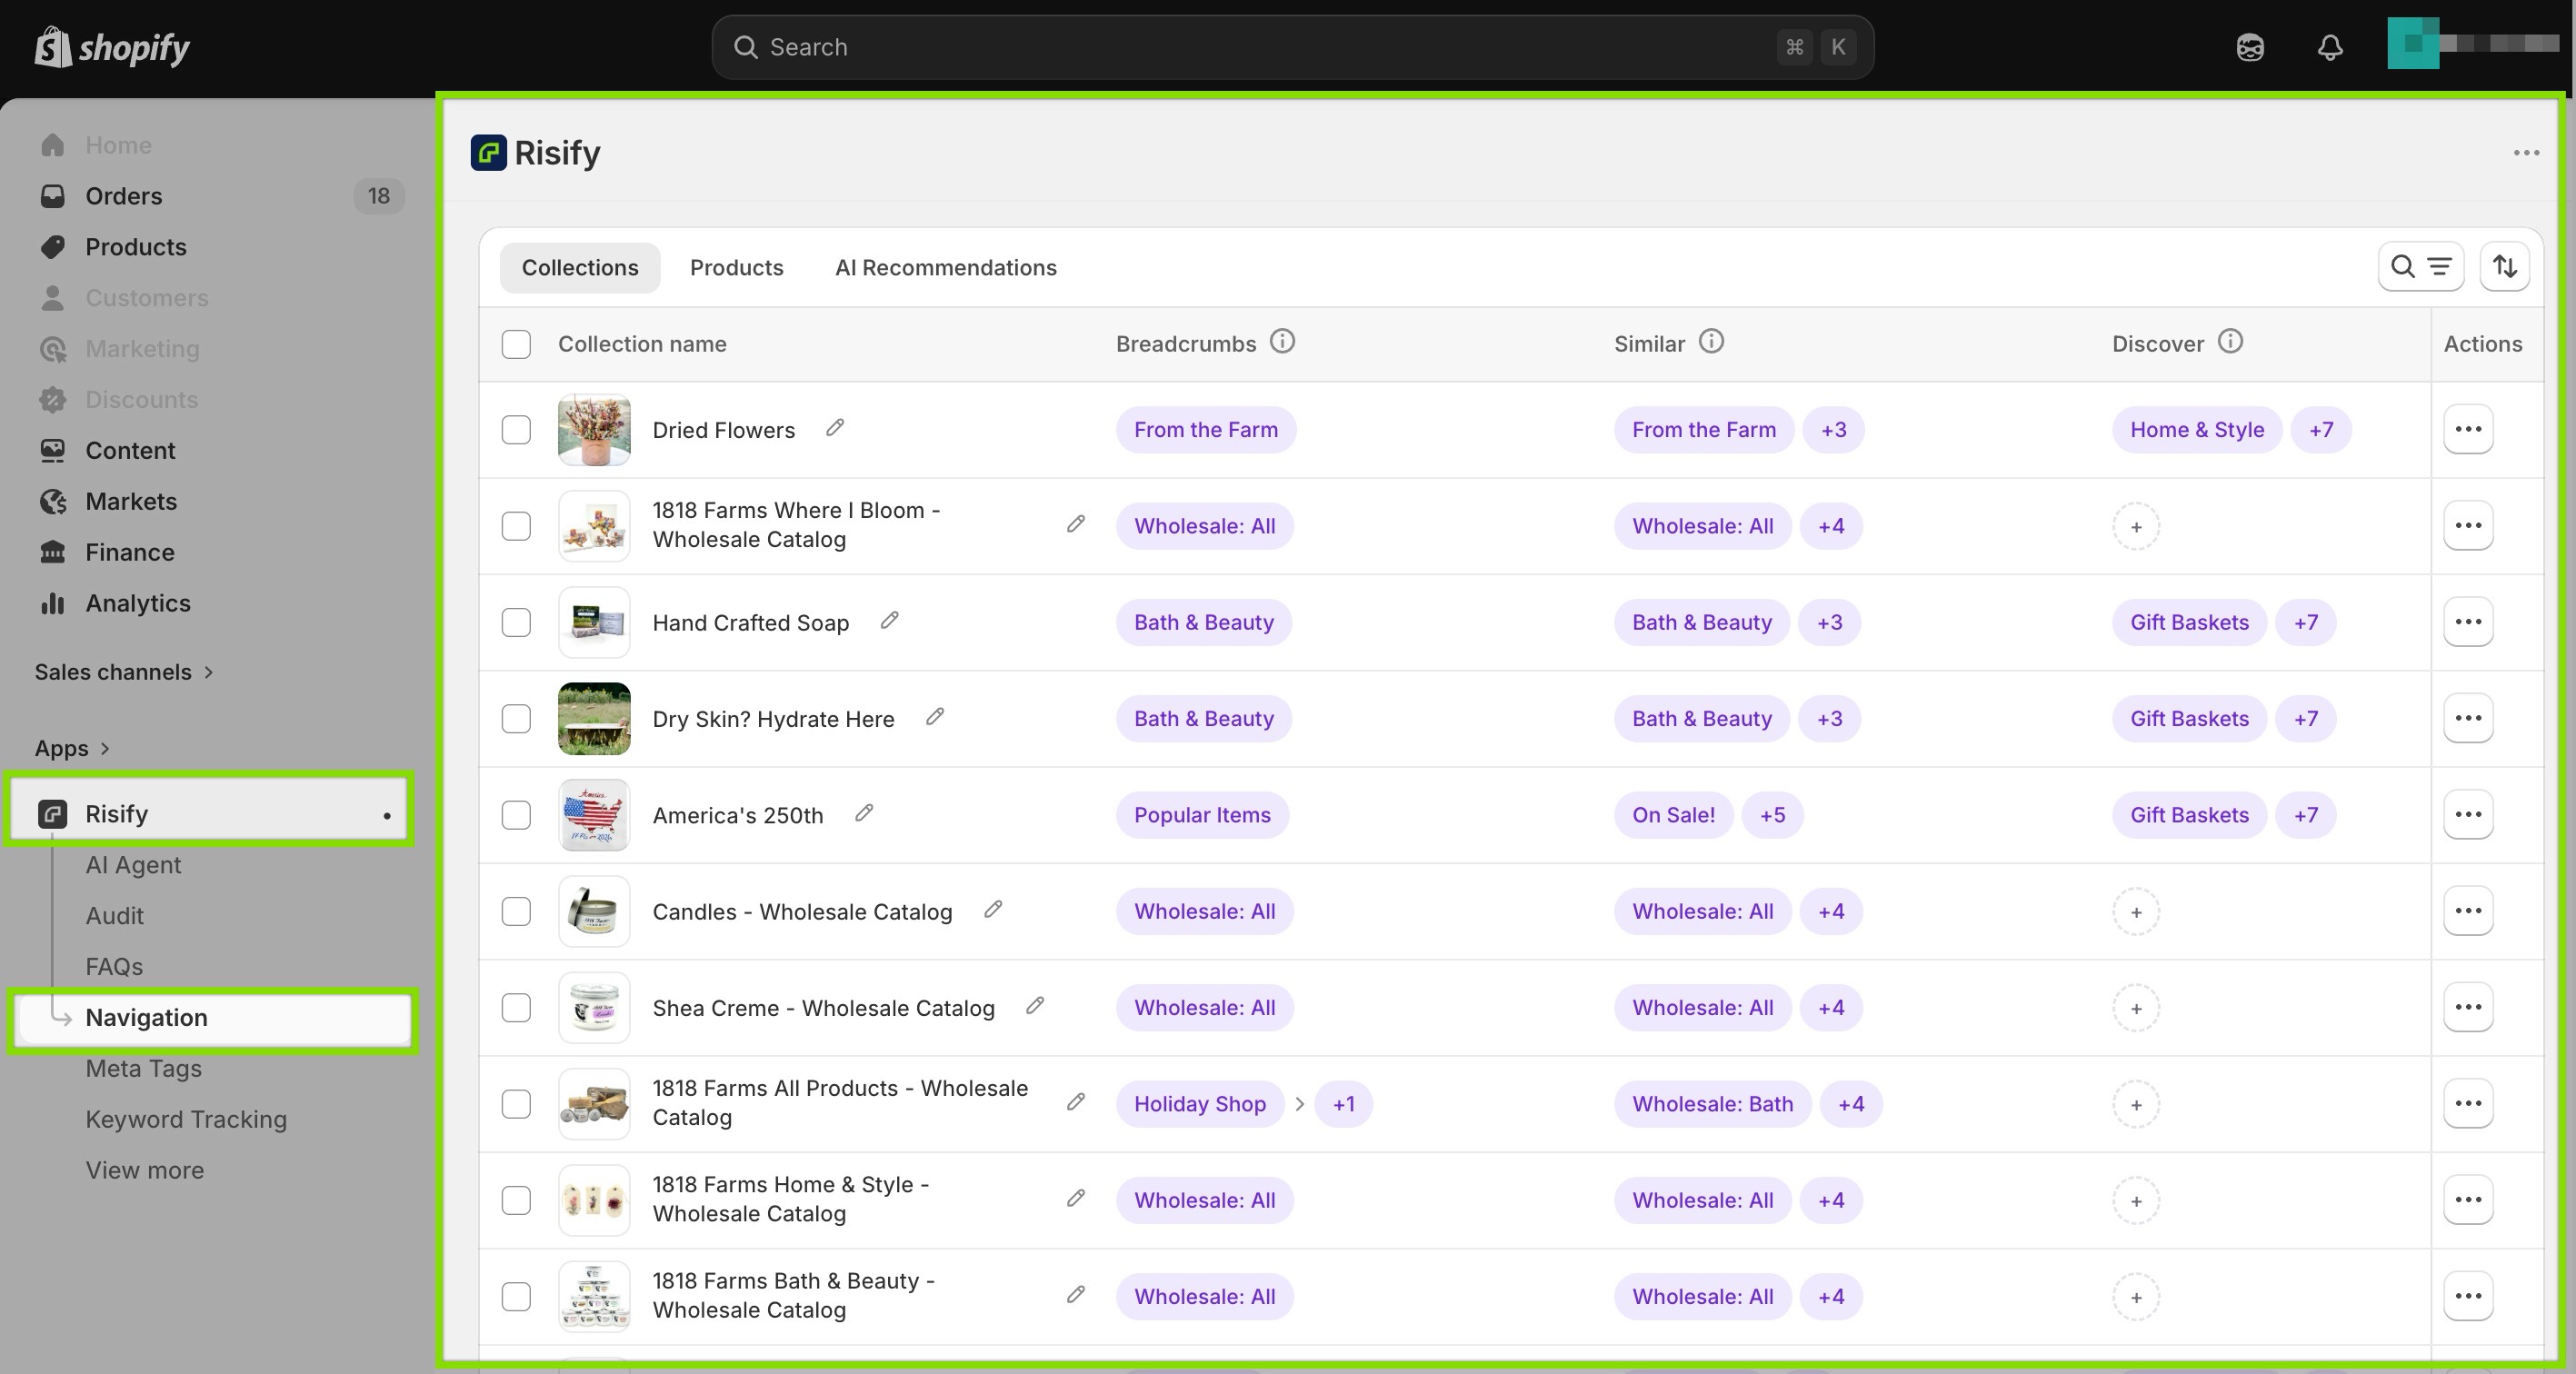Show Discover column info tooltip
The image size is (2576, 1374).
tap(2230, 342)
